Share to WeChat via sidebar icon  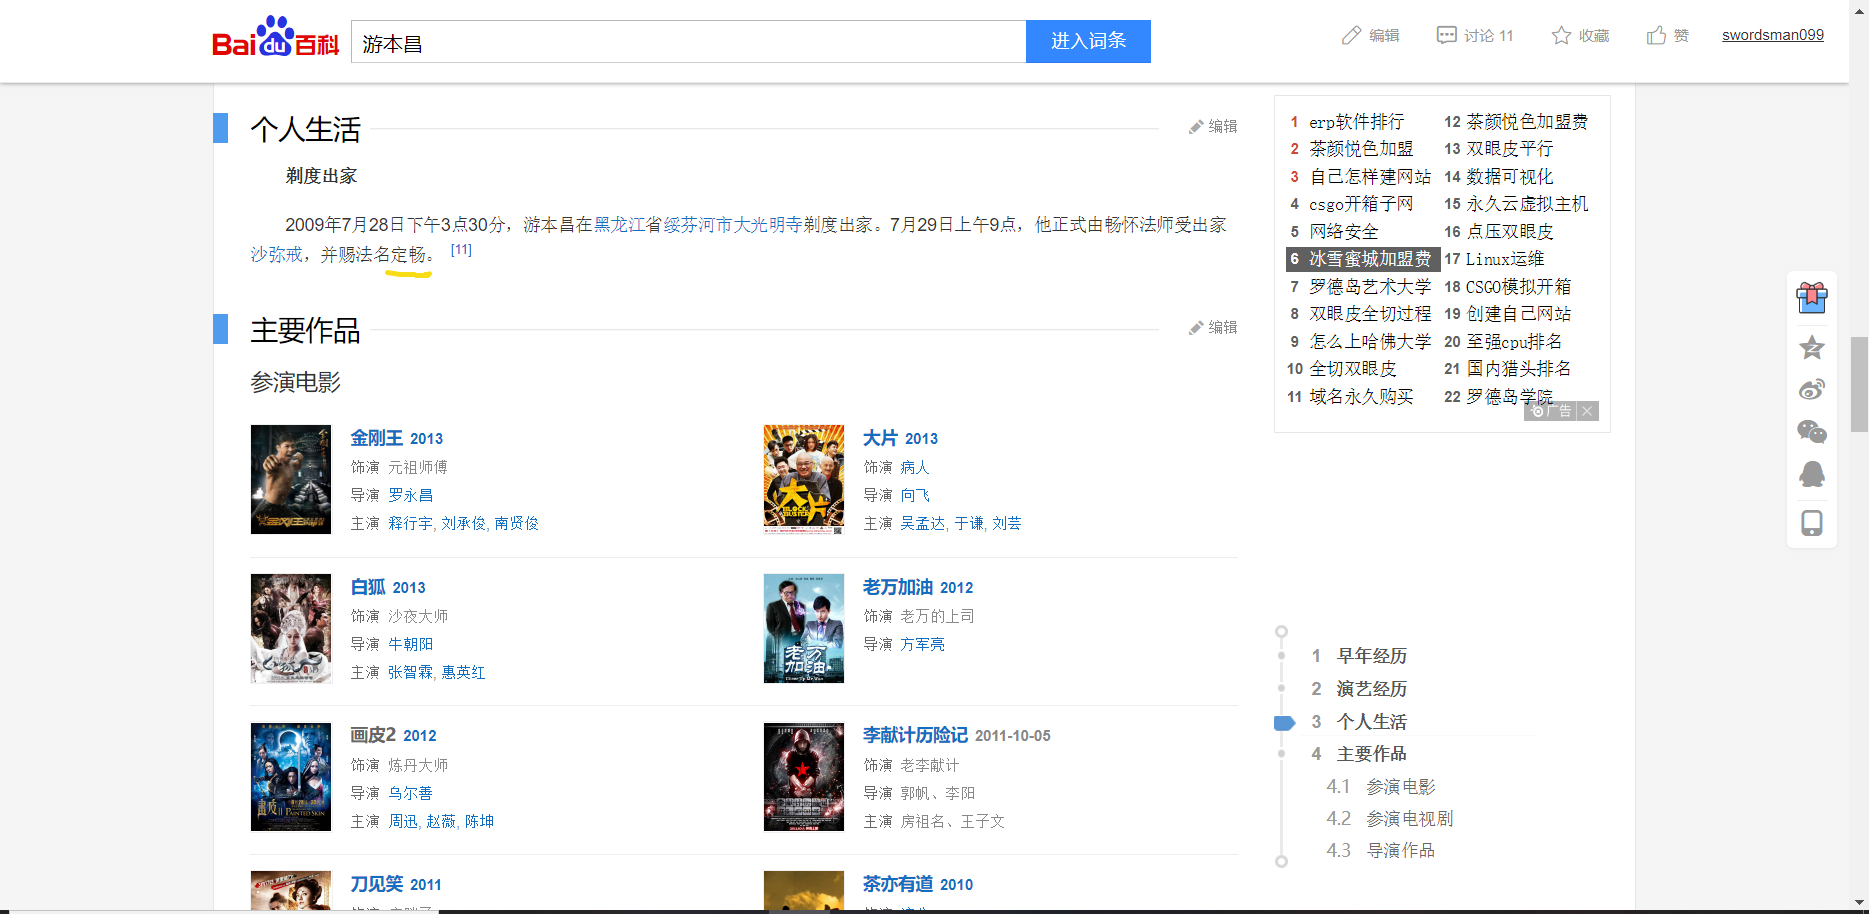1812,431
